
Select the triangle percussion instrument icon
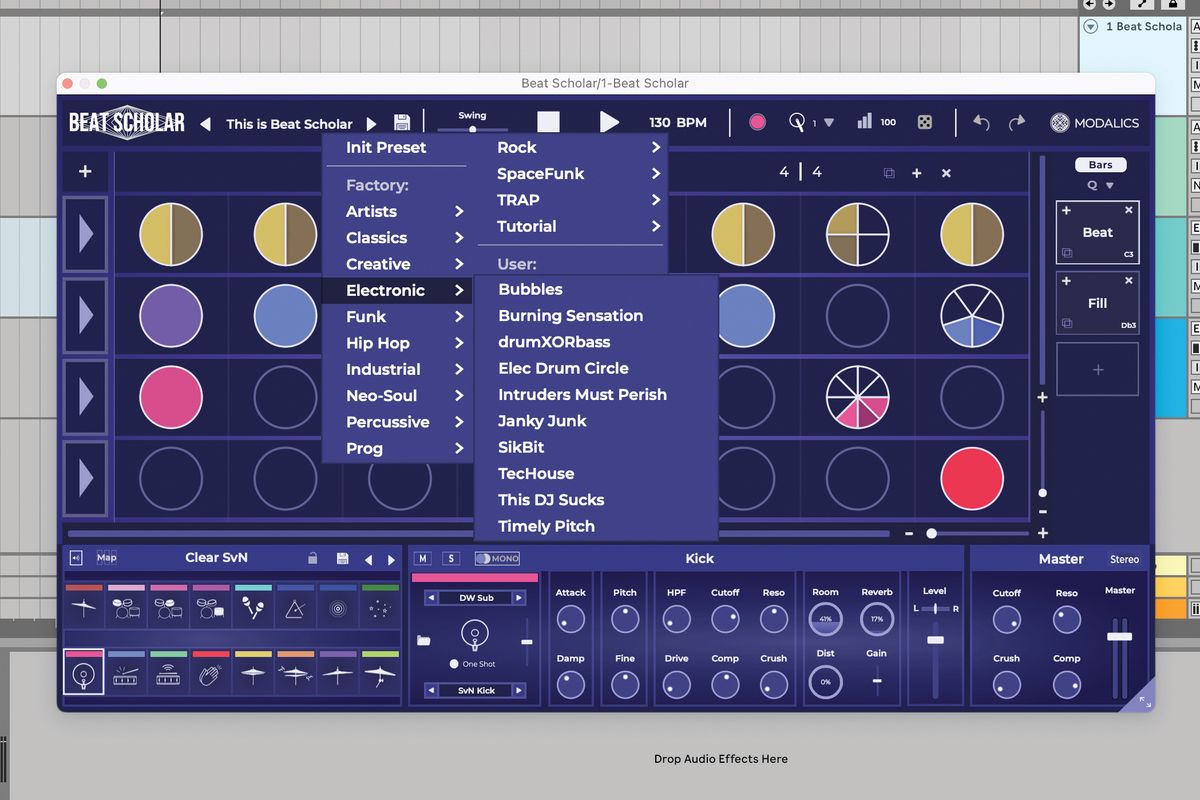click(294, 609)
